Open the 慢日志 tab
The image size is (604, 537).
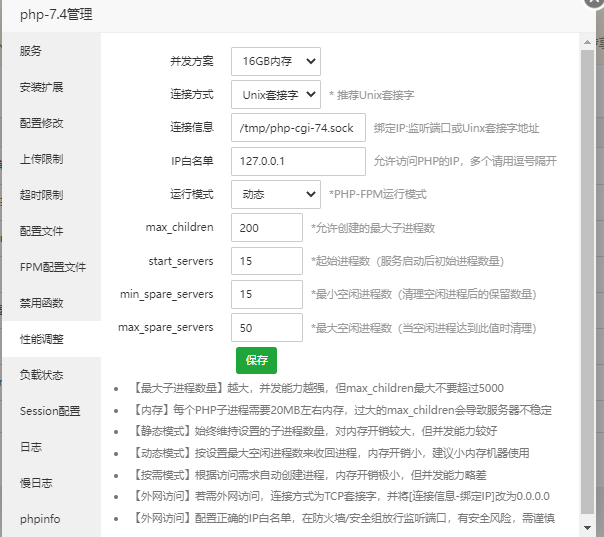(x=50, y=483)
